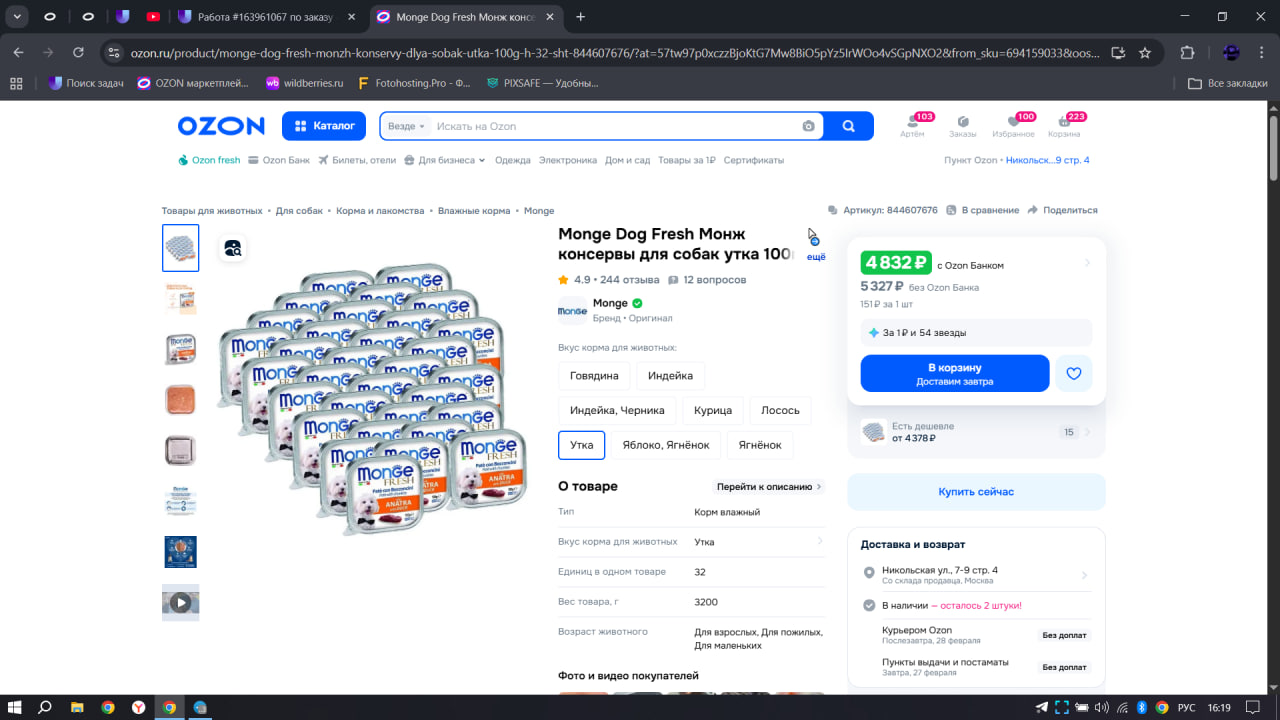
Task: Open the Везде search scope dropdown
Action: 406,126
